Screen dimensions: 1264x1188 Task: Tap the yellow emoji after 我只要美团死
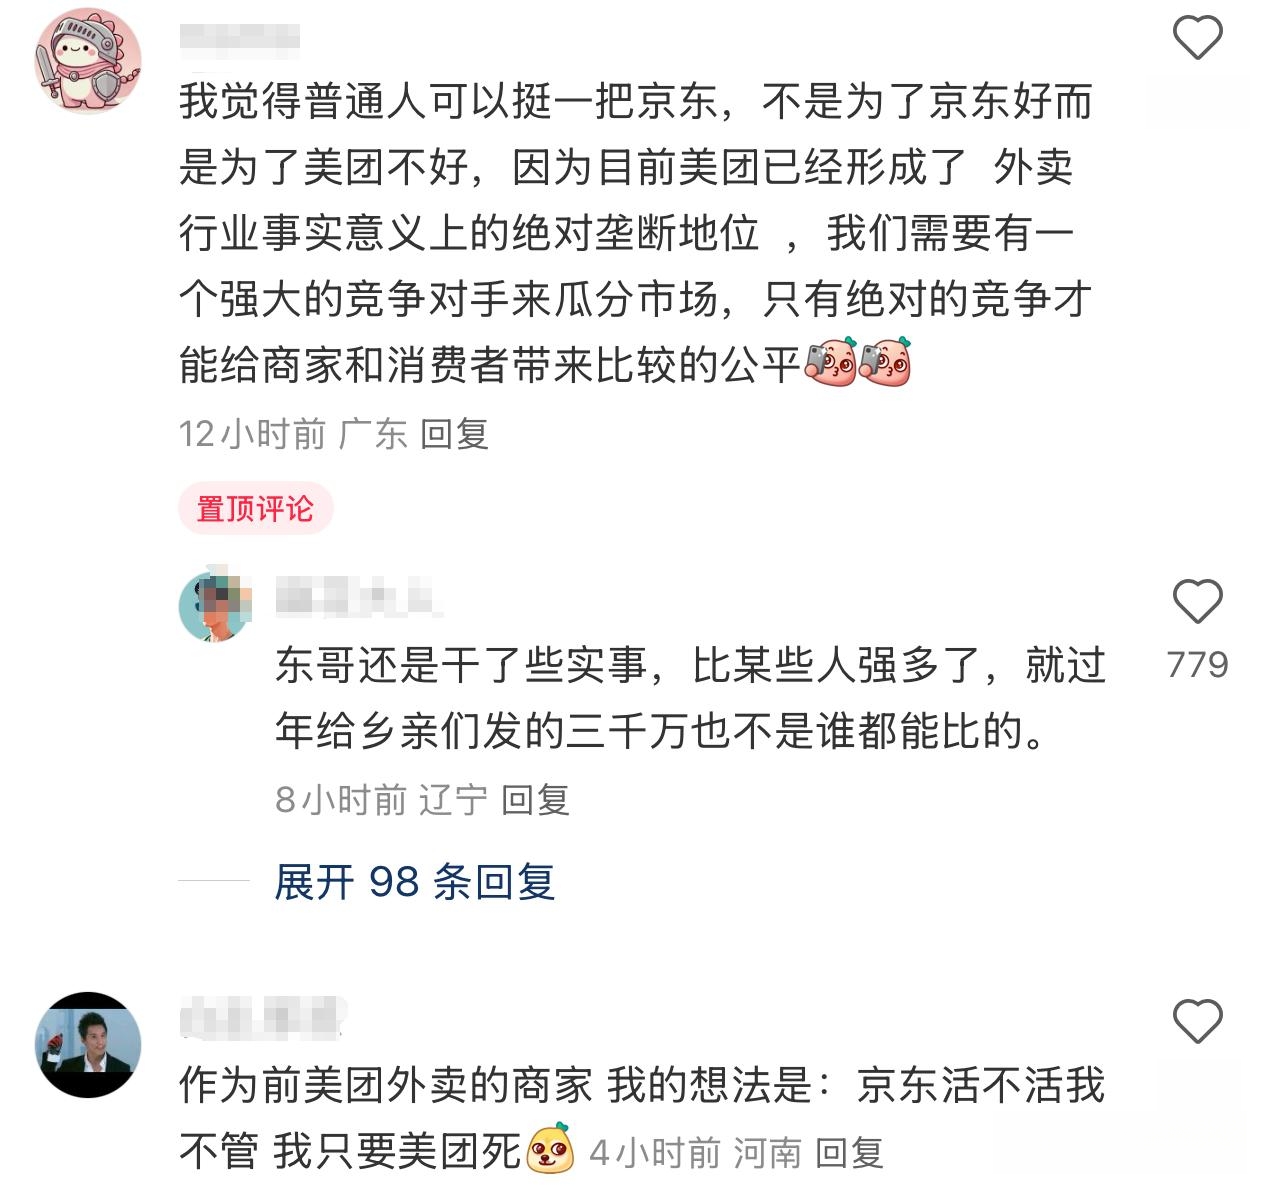[x=550, y=1150]
